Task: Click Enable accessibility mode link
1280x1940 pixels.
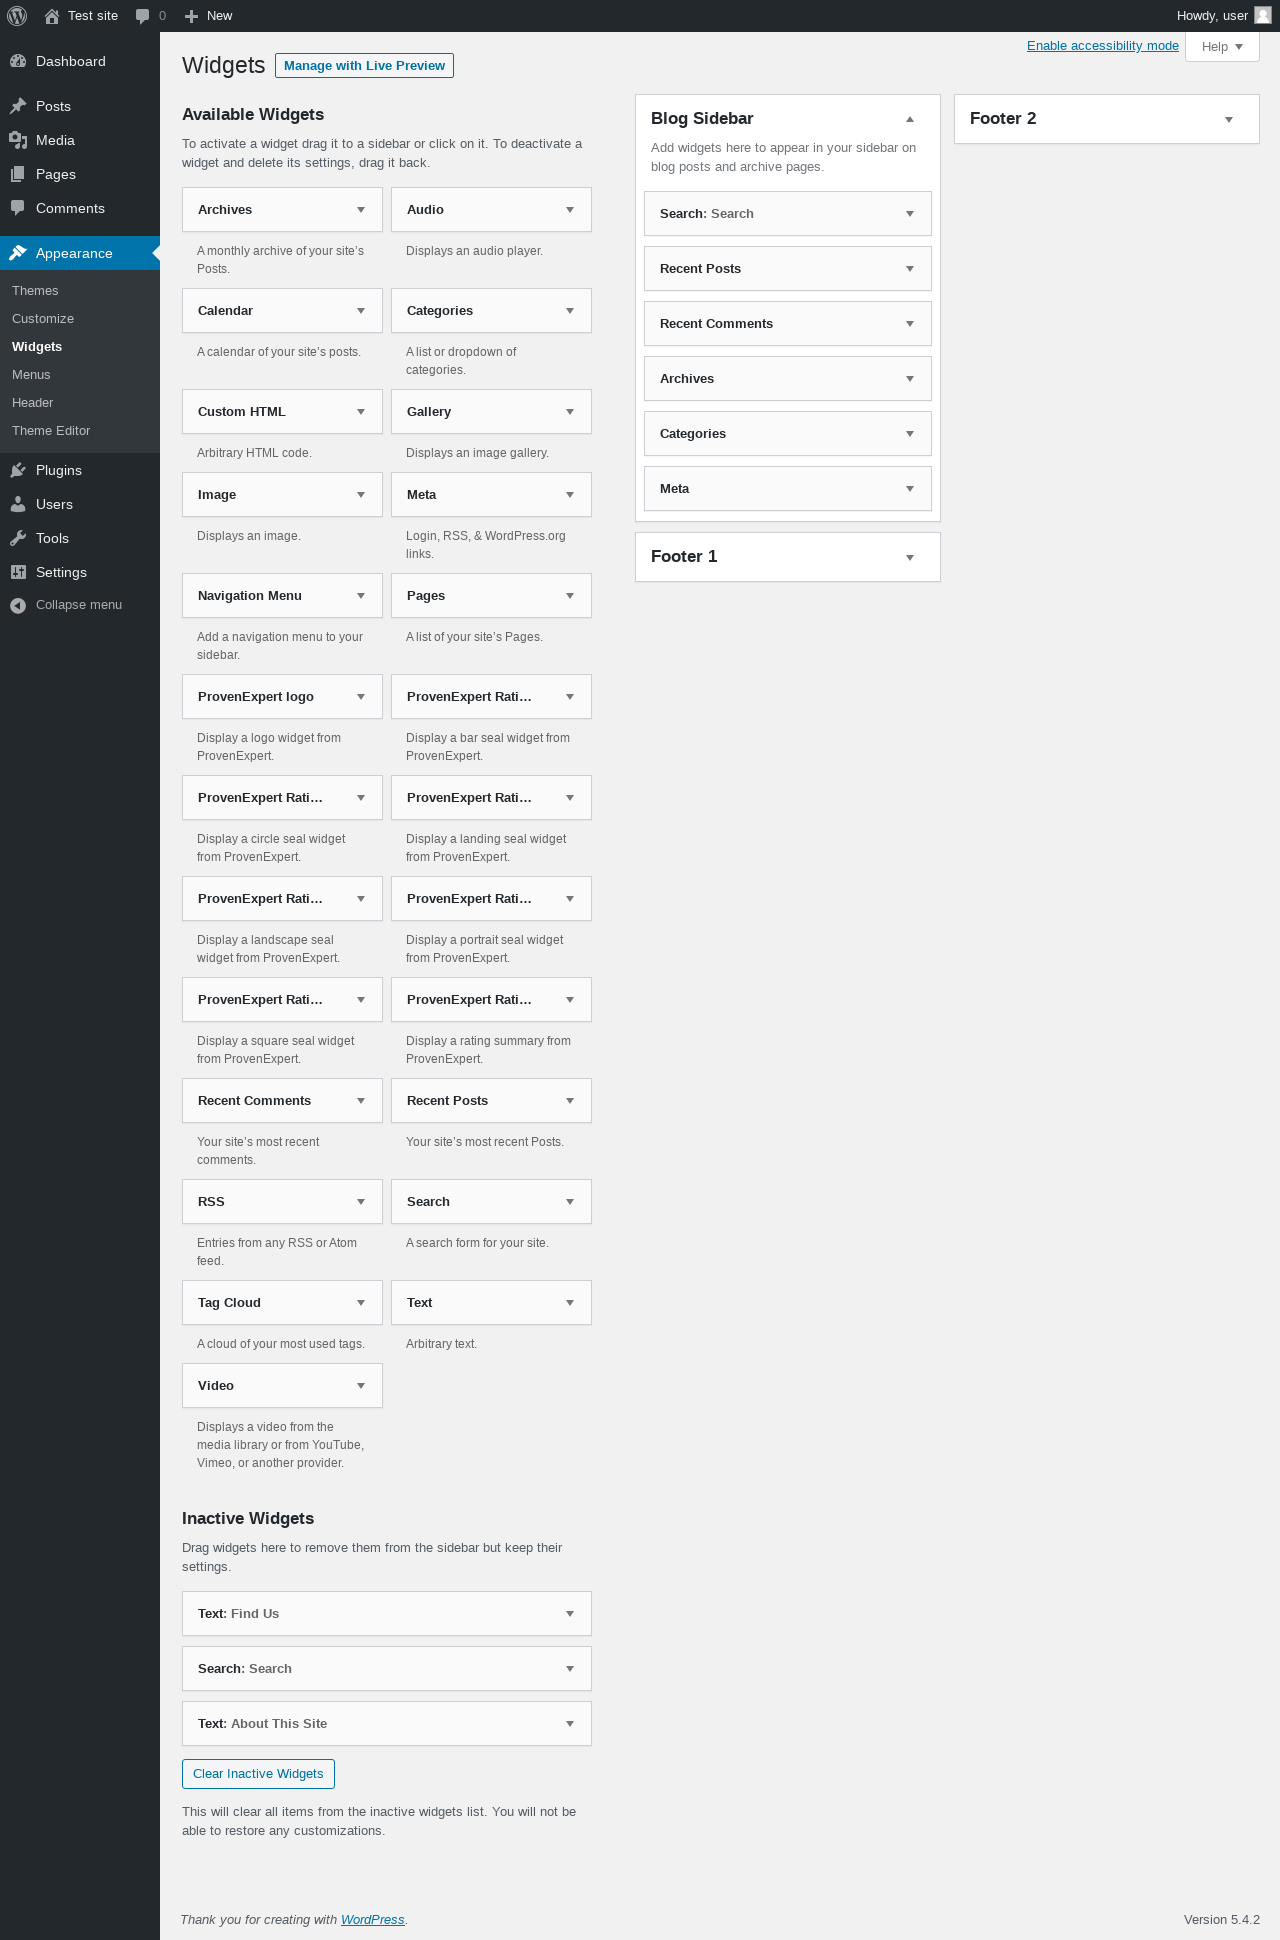Action: point(1103,46)
